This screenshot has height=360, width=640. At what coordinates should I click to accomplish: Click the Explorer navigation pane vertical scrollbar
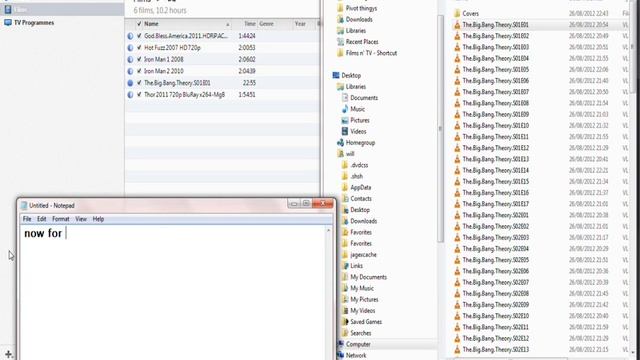(x=440, y=129)
